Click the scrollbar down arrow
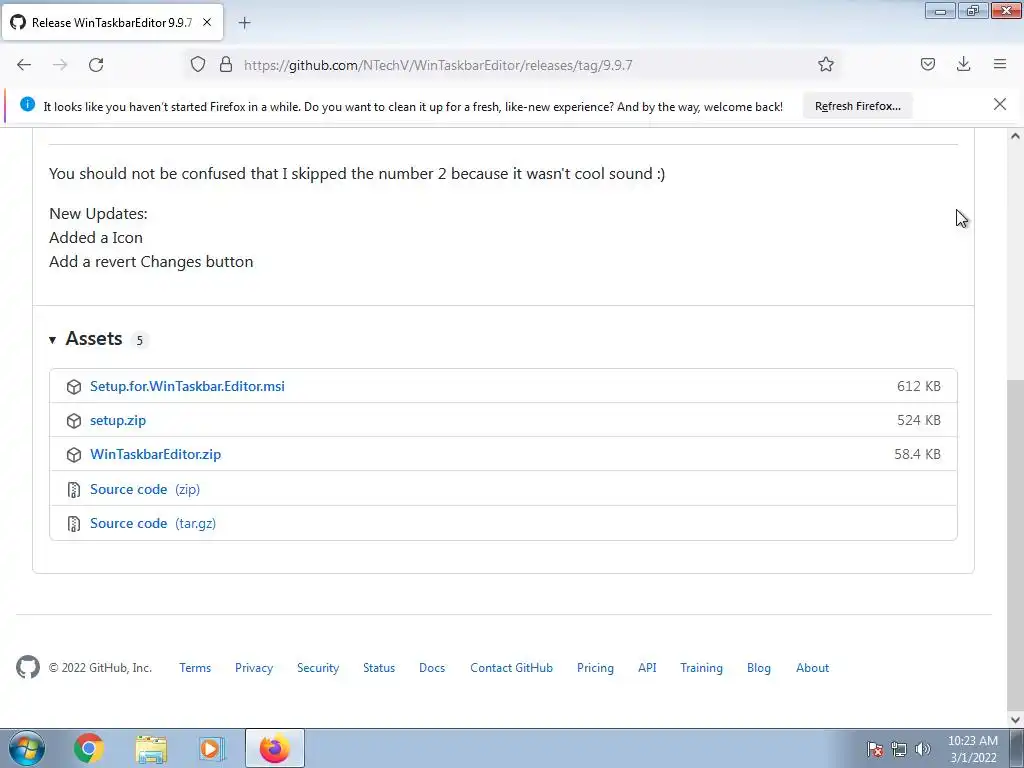This screenshot has height=768, width=1024. pos(1015,719)
